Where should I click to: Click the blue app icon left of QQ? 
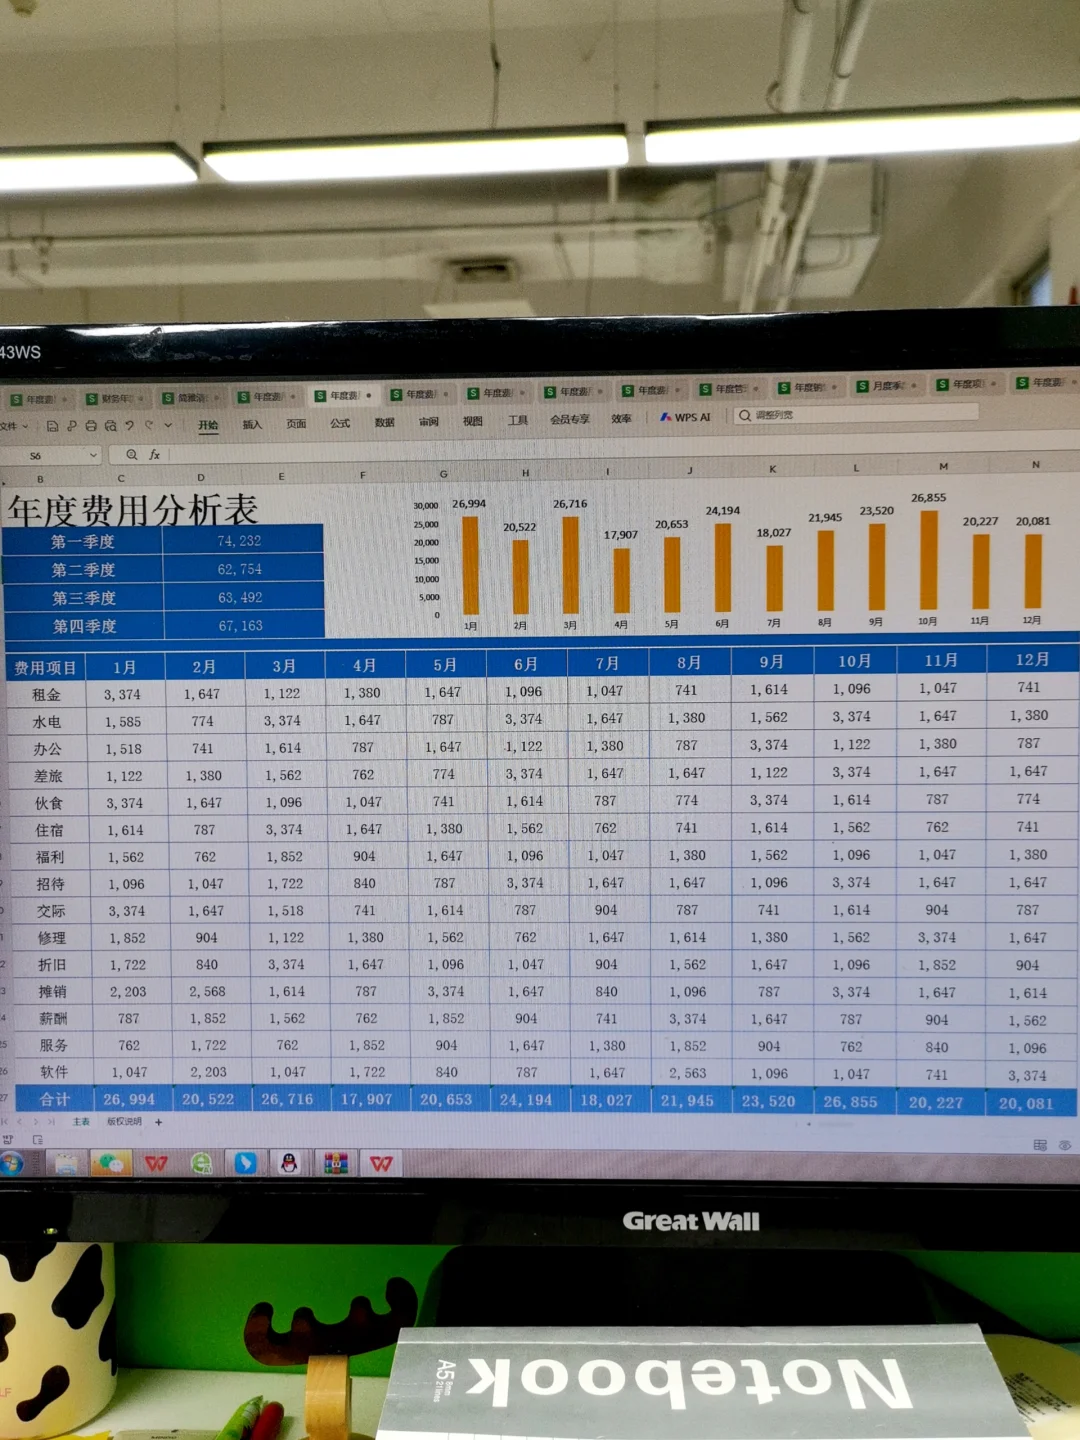(x=245, y=1163)
